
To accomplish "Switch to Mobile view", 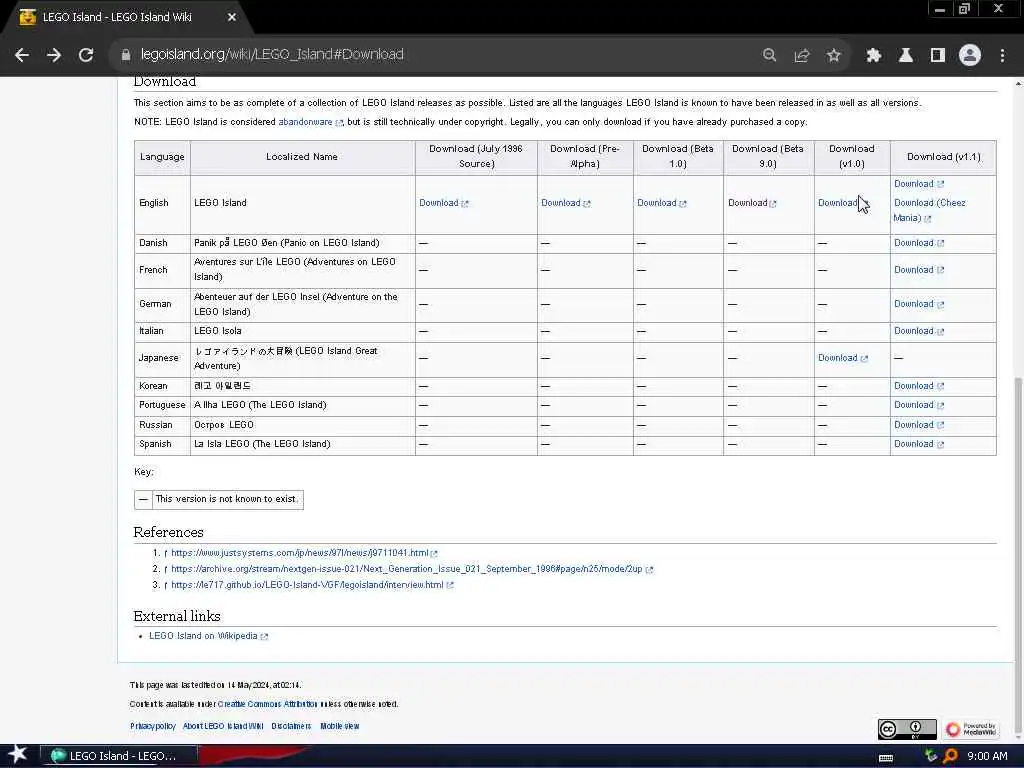I will point(340,726).
